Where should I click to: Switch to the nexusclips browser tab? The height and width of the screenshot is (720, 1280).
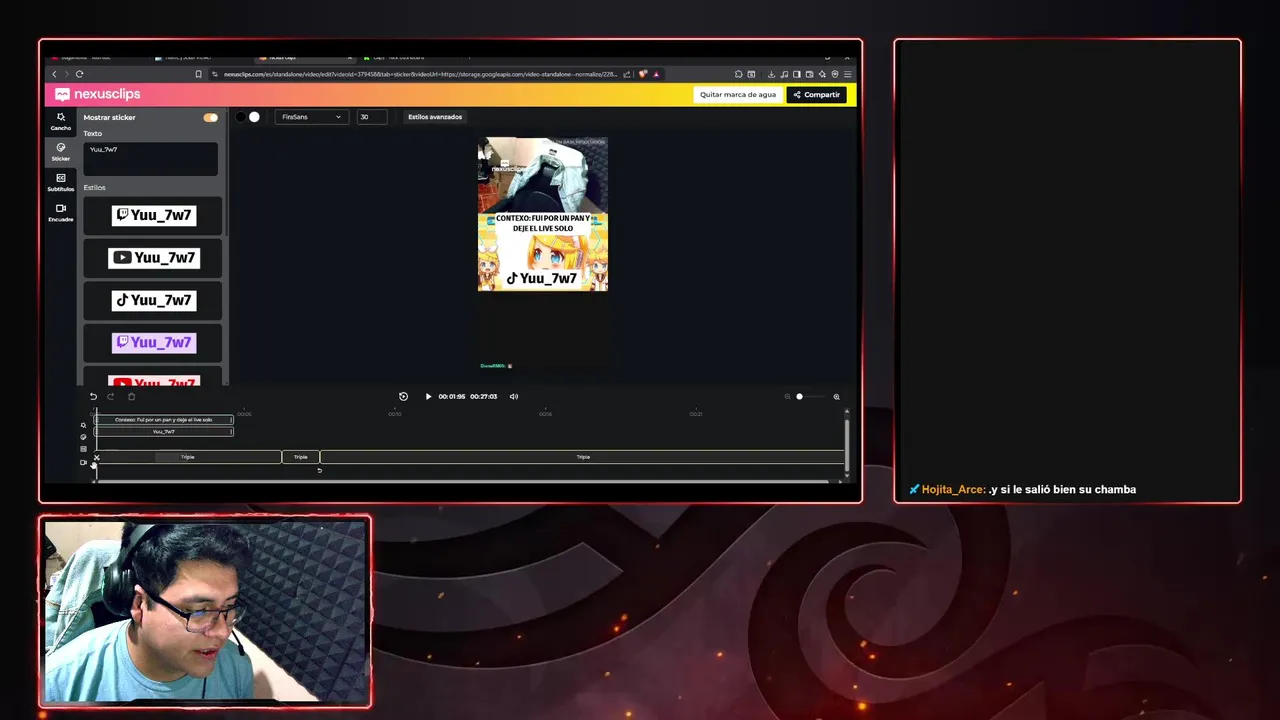pyautogui.click(x=304, y=57)
